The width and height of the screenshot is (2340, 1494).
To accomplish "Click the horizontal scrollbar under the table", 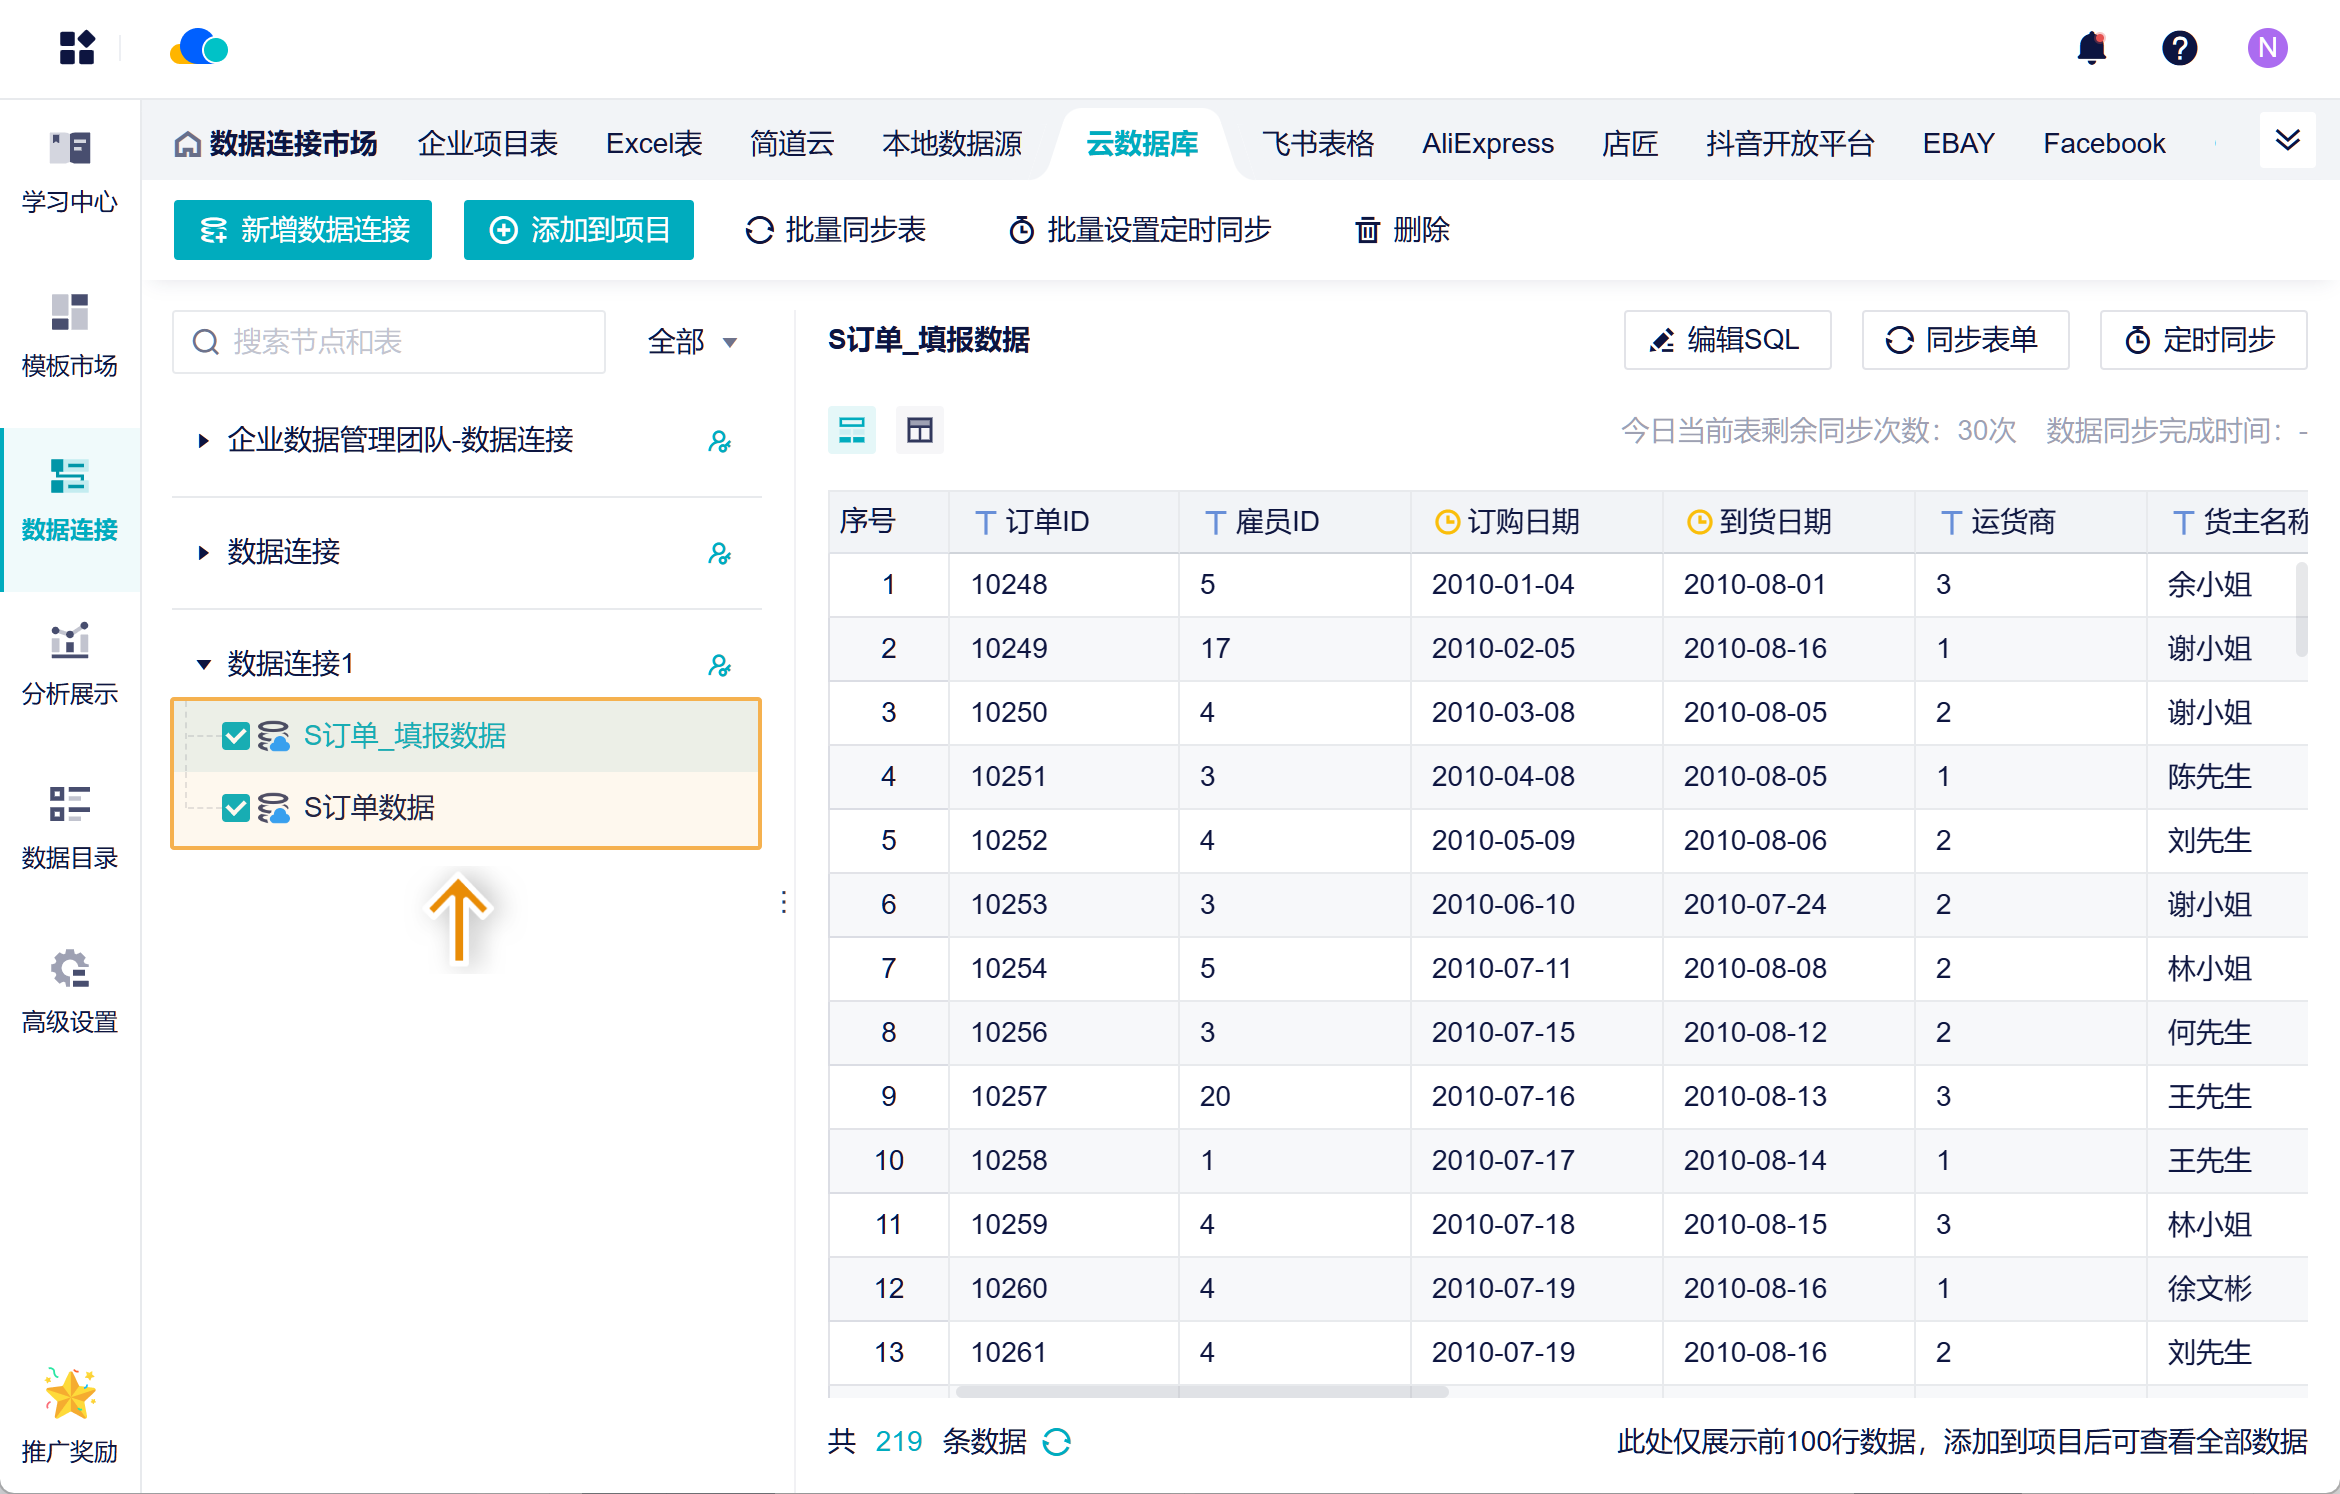I will pos(1201,1391).
